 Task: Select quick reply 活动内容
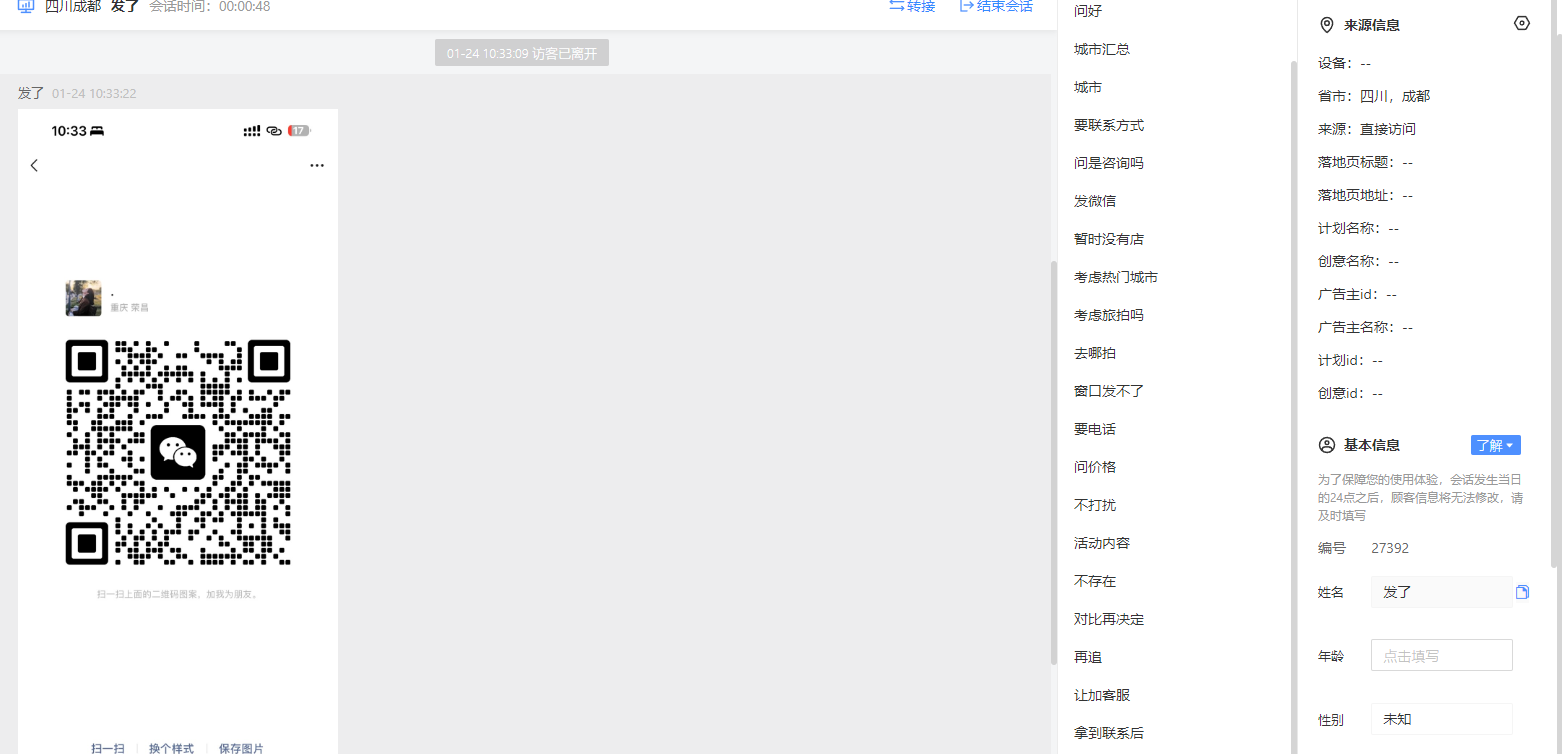(1102, 543)
